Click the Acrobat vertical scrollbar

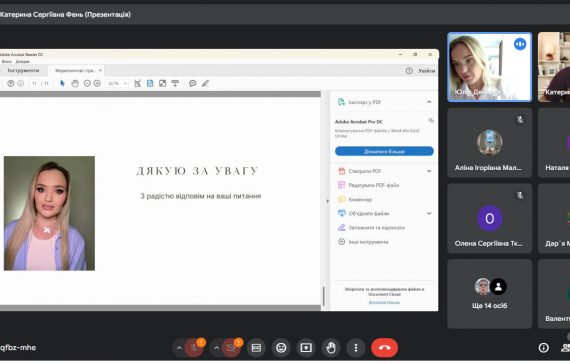[x=324, y=295]
